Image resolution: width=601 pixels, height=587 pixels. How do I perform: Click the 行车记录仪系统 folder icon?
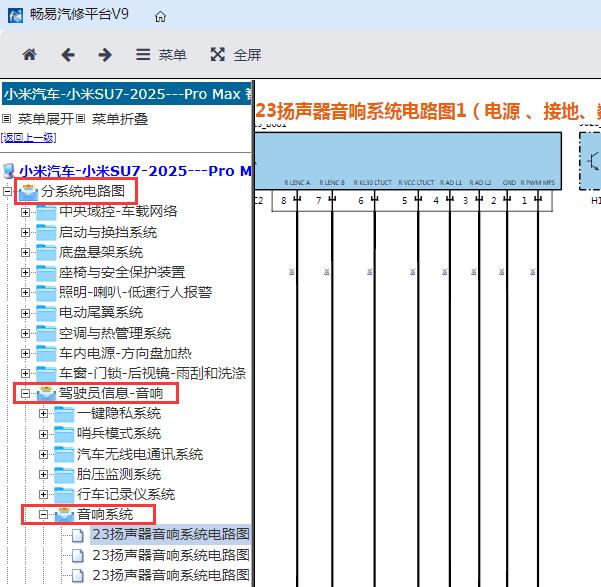click(x=64, y=495)
